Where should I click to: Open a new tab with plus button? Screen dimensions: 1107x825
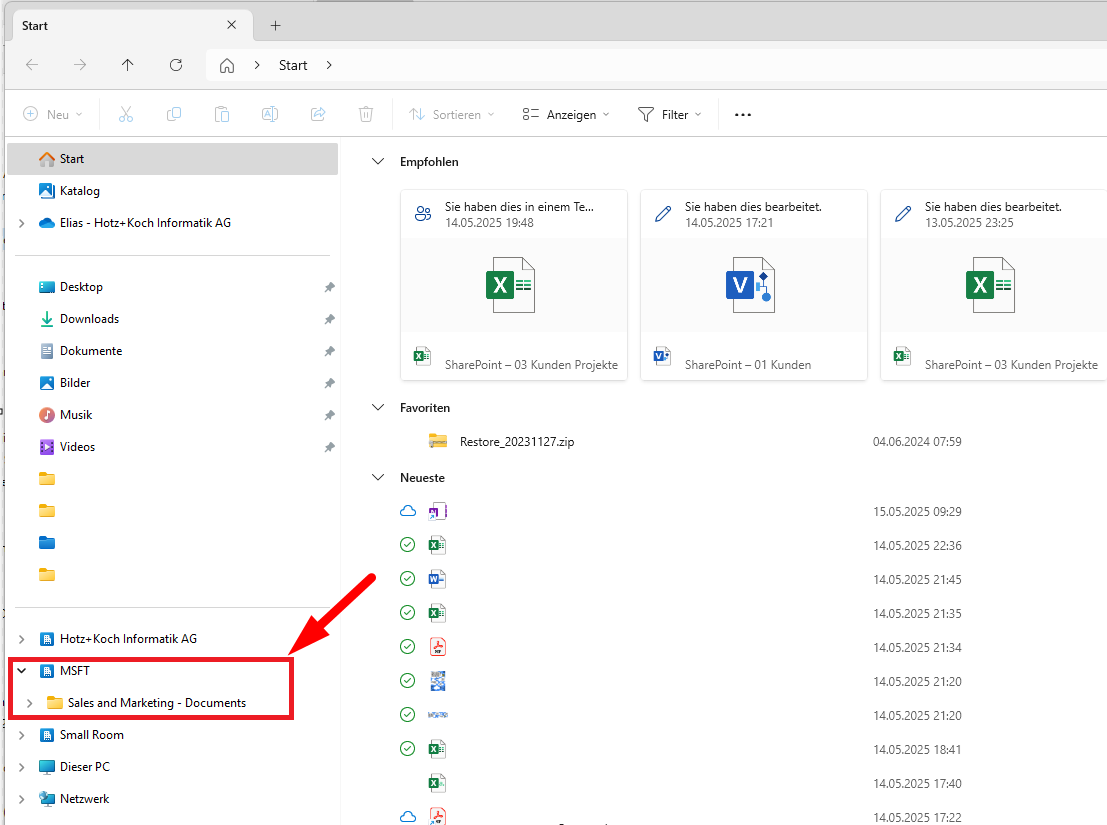[276, 25]
